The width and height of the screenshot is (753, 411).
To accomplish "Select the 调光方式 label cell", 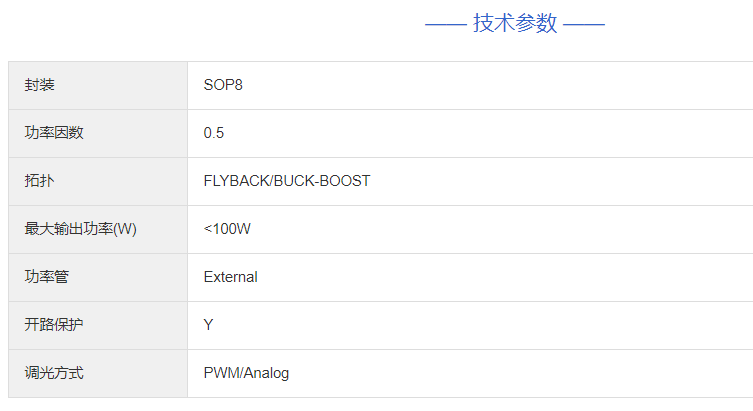I will pyautogui.click(x=54, y=373).
